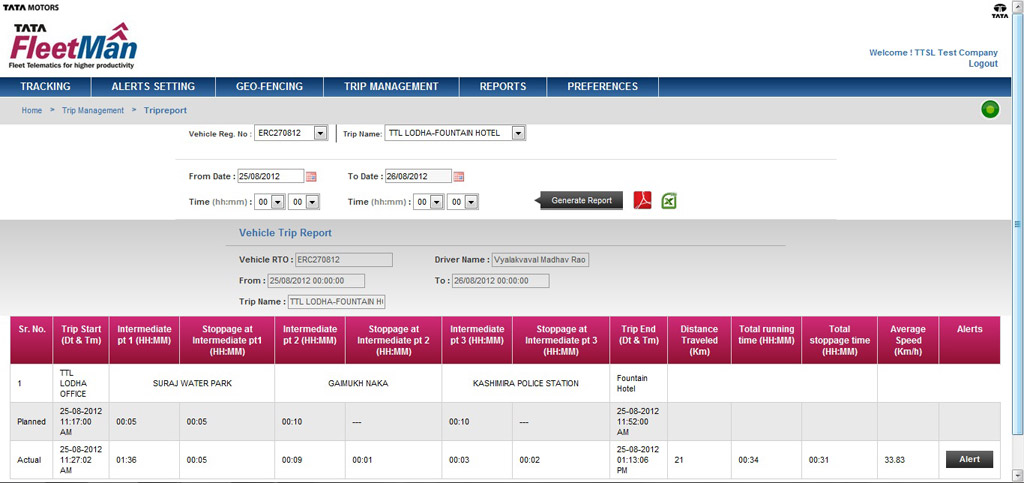Open the From Date calendar picker icon
This screenshot has width=1024, height=483.
click(312, 176)
